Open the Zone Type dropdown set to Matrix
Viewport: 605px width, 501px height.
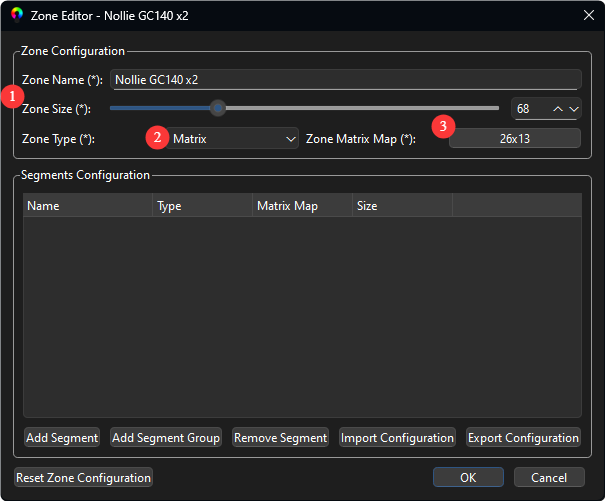(x=232, y=139)
